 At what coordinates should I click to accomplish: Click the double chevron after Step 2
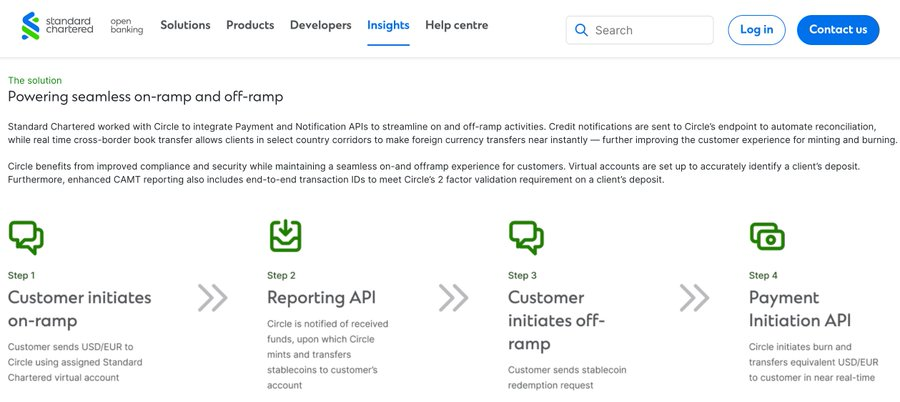pyautogui.click(x=453, y=297)
